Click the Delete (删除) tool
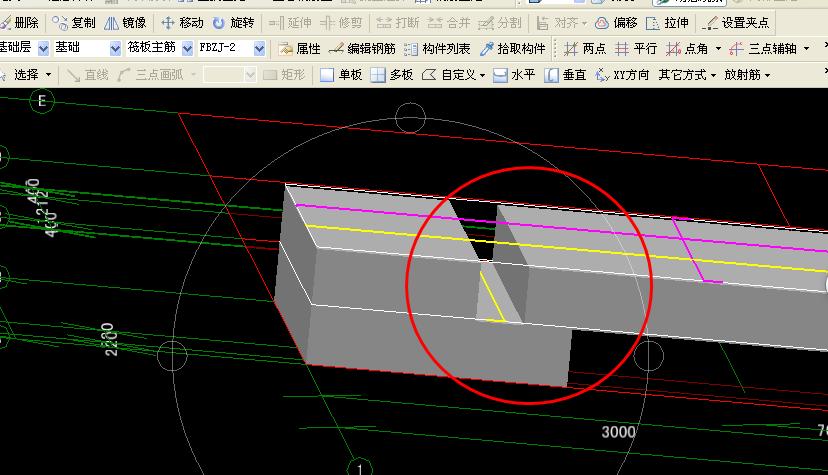Viewport: 828px width, 475px height. point(20,23)
